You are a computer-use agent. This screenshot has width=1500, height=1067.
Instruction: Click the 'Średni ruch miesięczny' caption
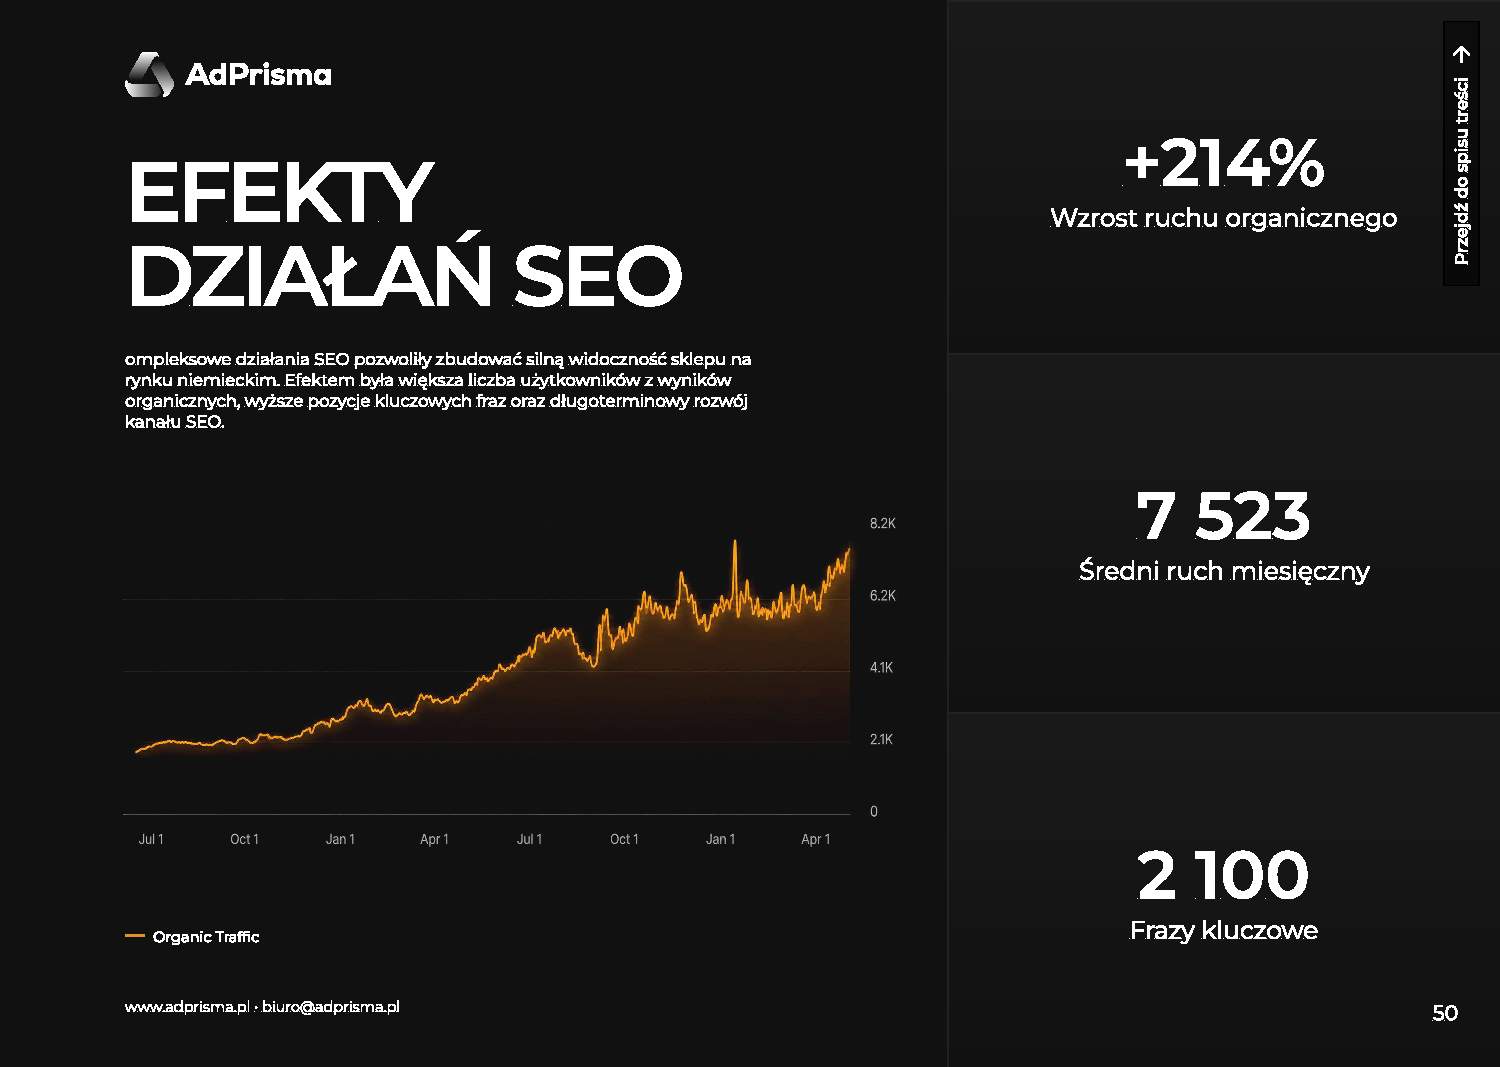click(1224, 571)
